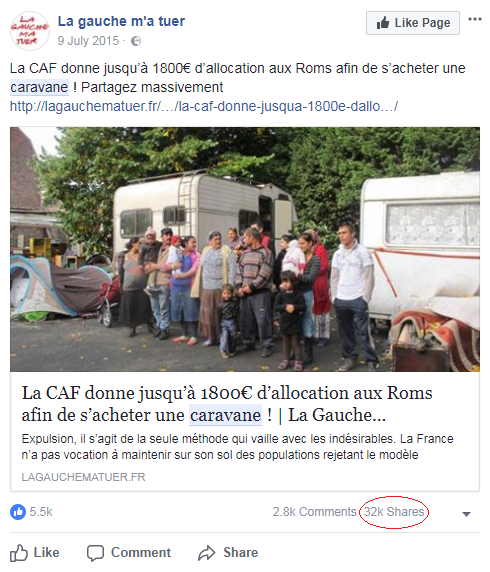Open the caravan group photo thumbnail
490x572 pixels.
click(245, 249)
